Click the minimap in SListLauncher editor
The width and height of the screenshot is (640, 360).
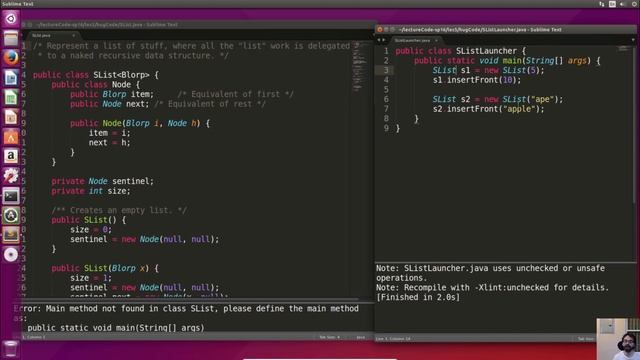[x=623, y=49]
